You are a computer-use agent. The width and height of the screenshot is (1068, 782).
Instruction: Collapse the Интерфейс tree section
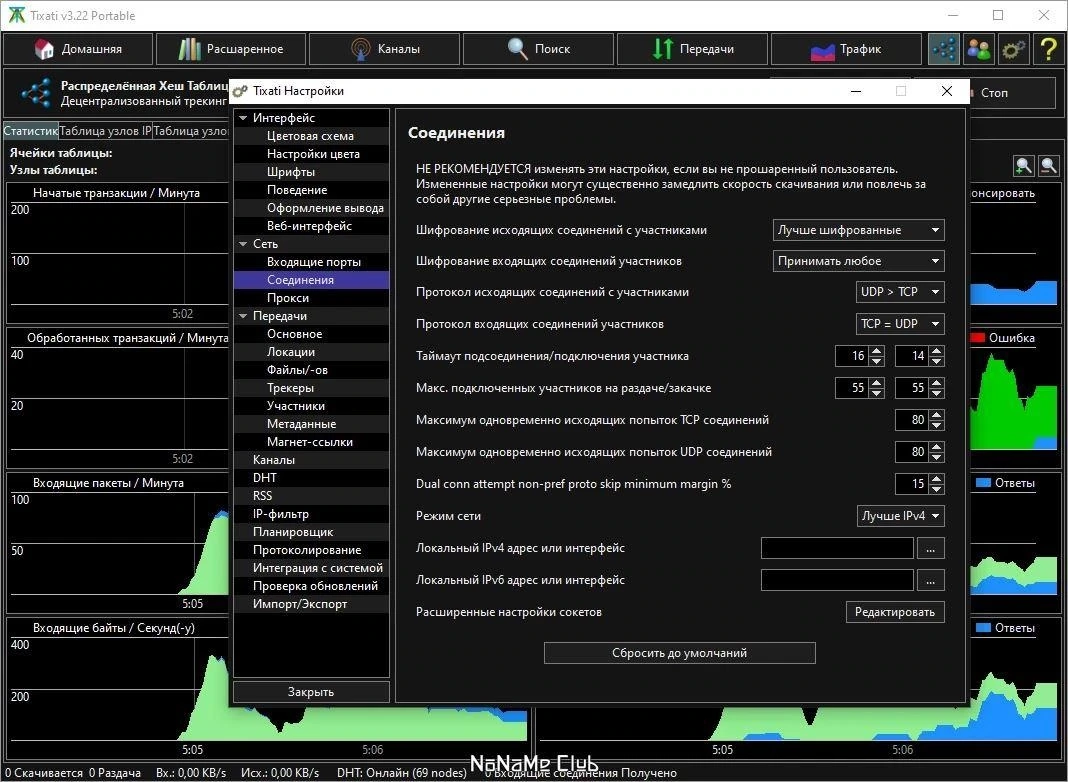[x=243, y=118]
